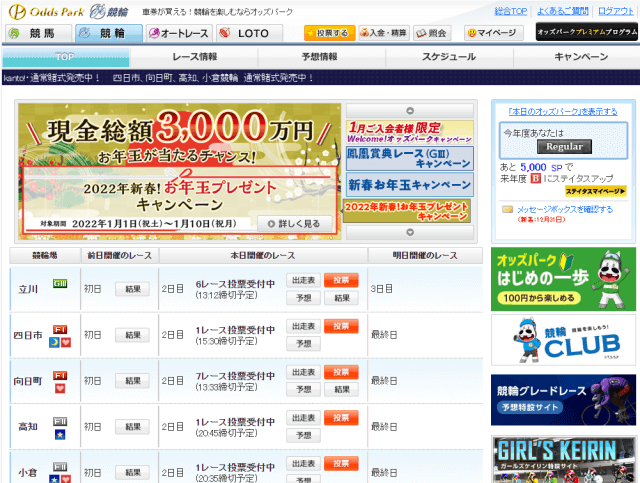
Task: Click 向日町 FⅠ grade icon
Action: click(x=60, y=375)
